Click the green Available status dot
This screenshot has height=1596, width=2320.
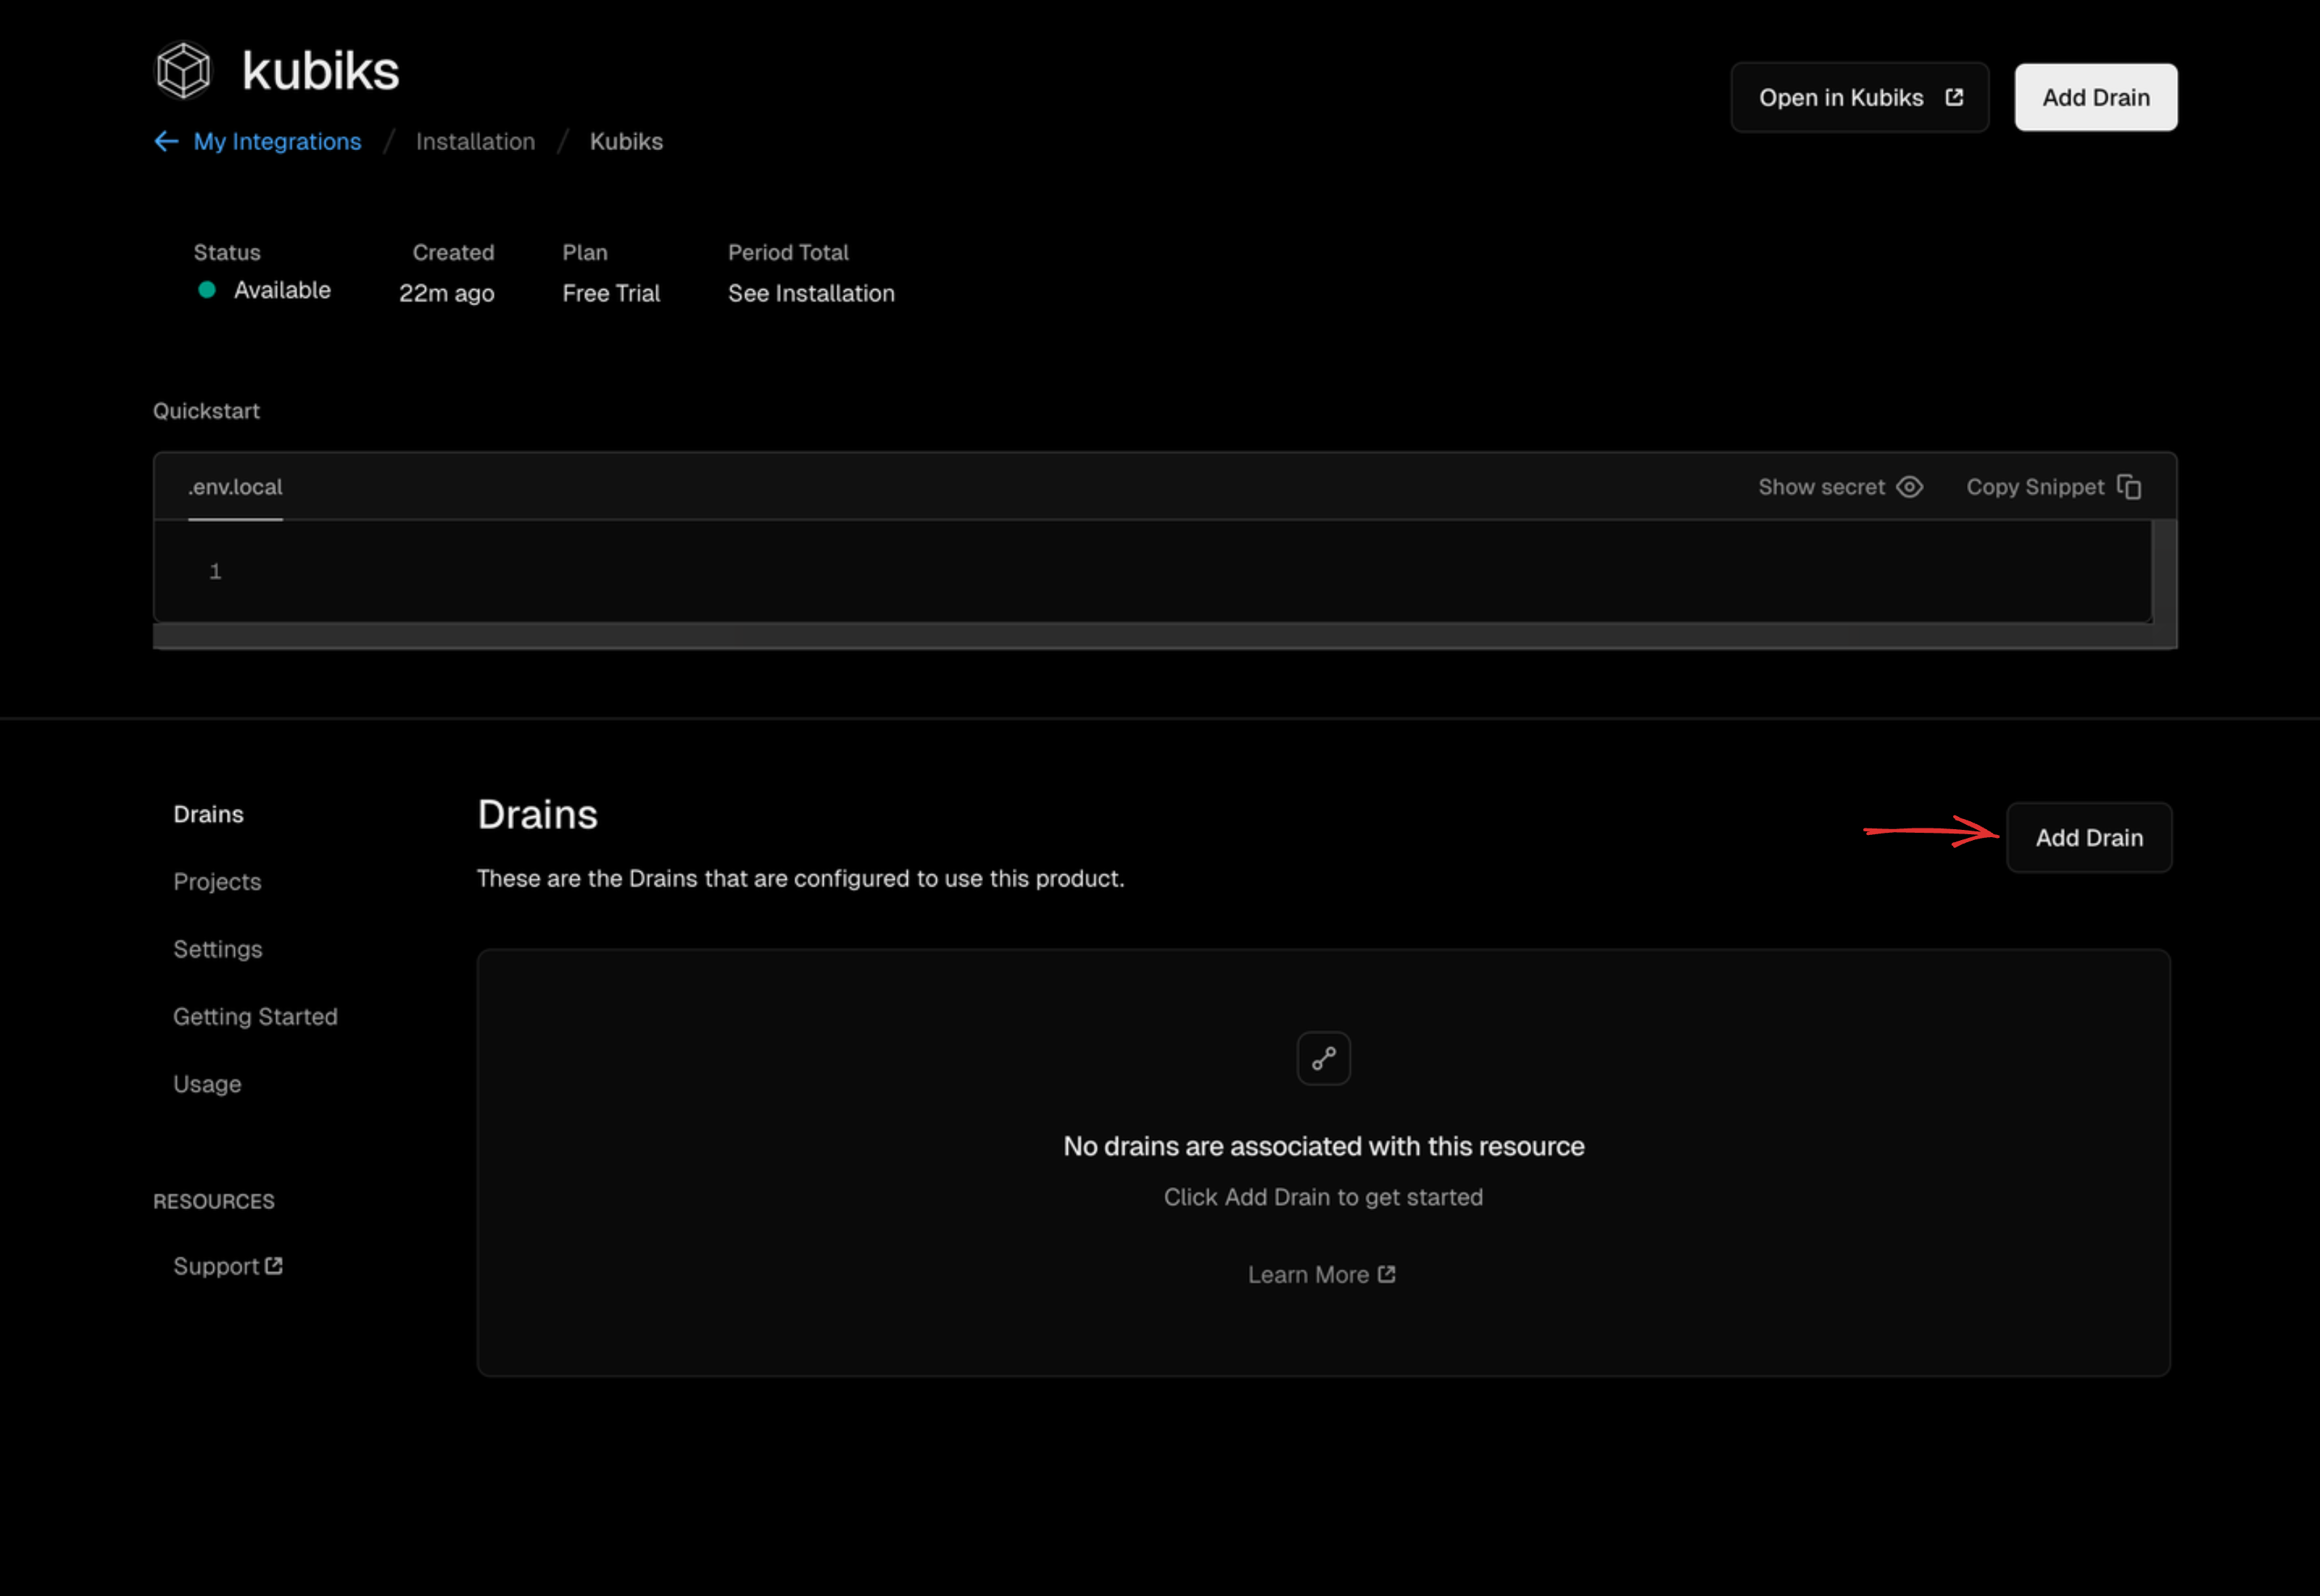pos(207,290)
